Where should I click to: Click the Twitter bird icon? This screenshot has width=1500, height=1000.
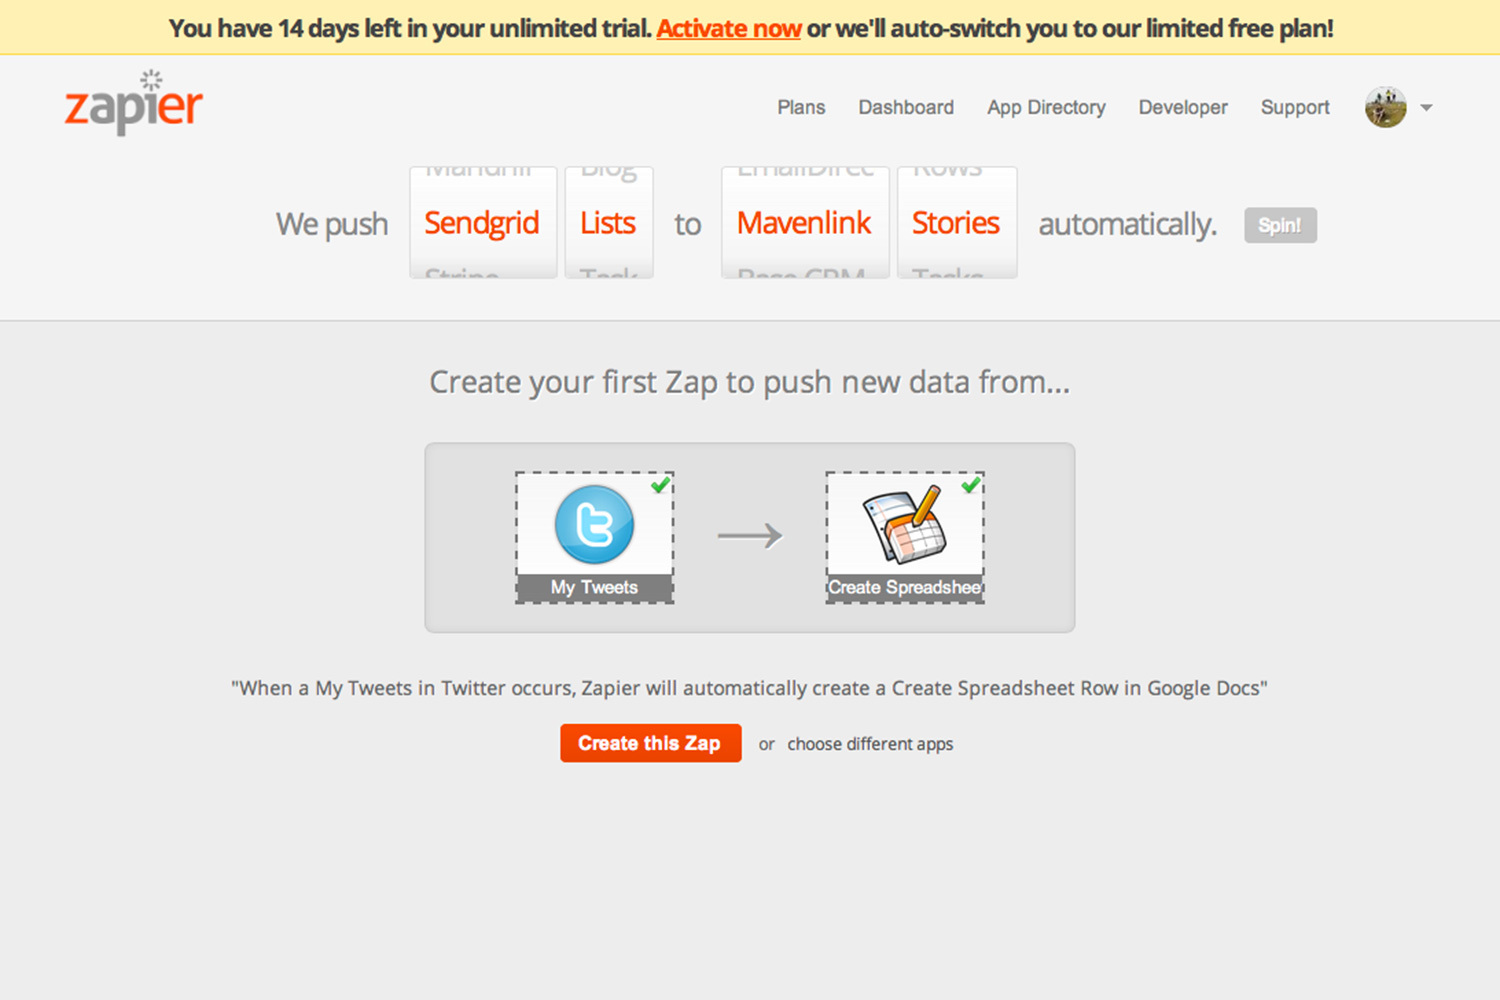pos(595,525)
